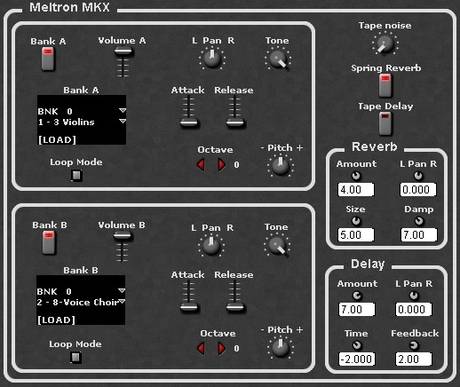
Task: Open the 1 - 3 Violins sample dropdown
Action: coord(122,121)
